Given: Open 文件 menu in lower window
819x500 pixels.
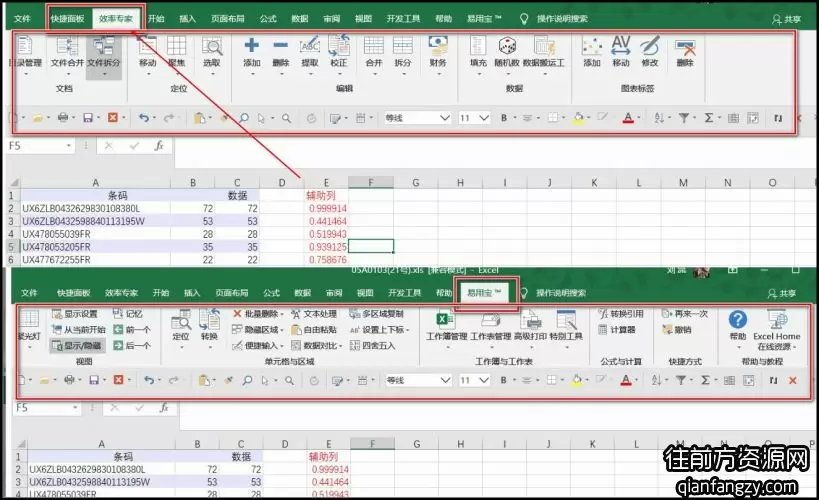Looking at the screenshot, I should pyautogui.click(x=29, y=293).
